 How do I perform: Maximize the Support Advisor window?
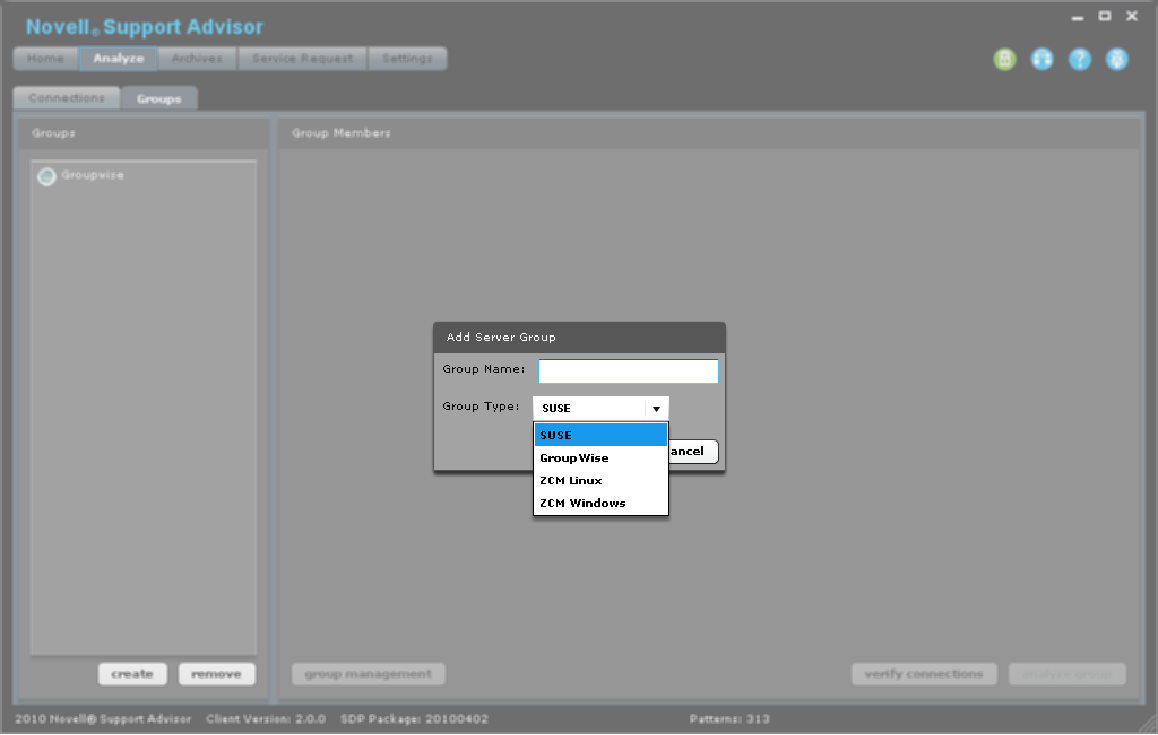pyautogui.click(x=1105, y=16)
